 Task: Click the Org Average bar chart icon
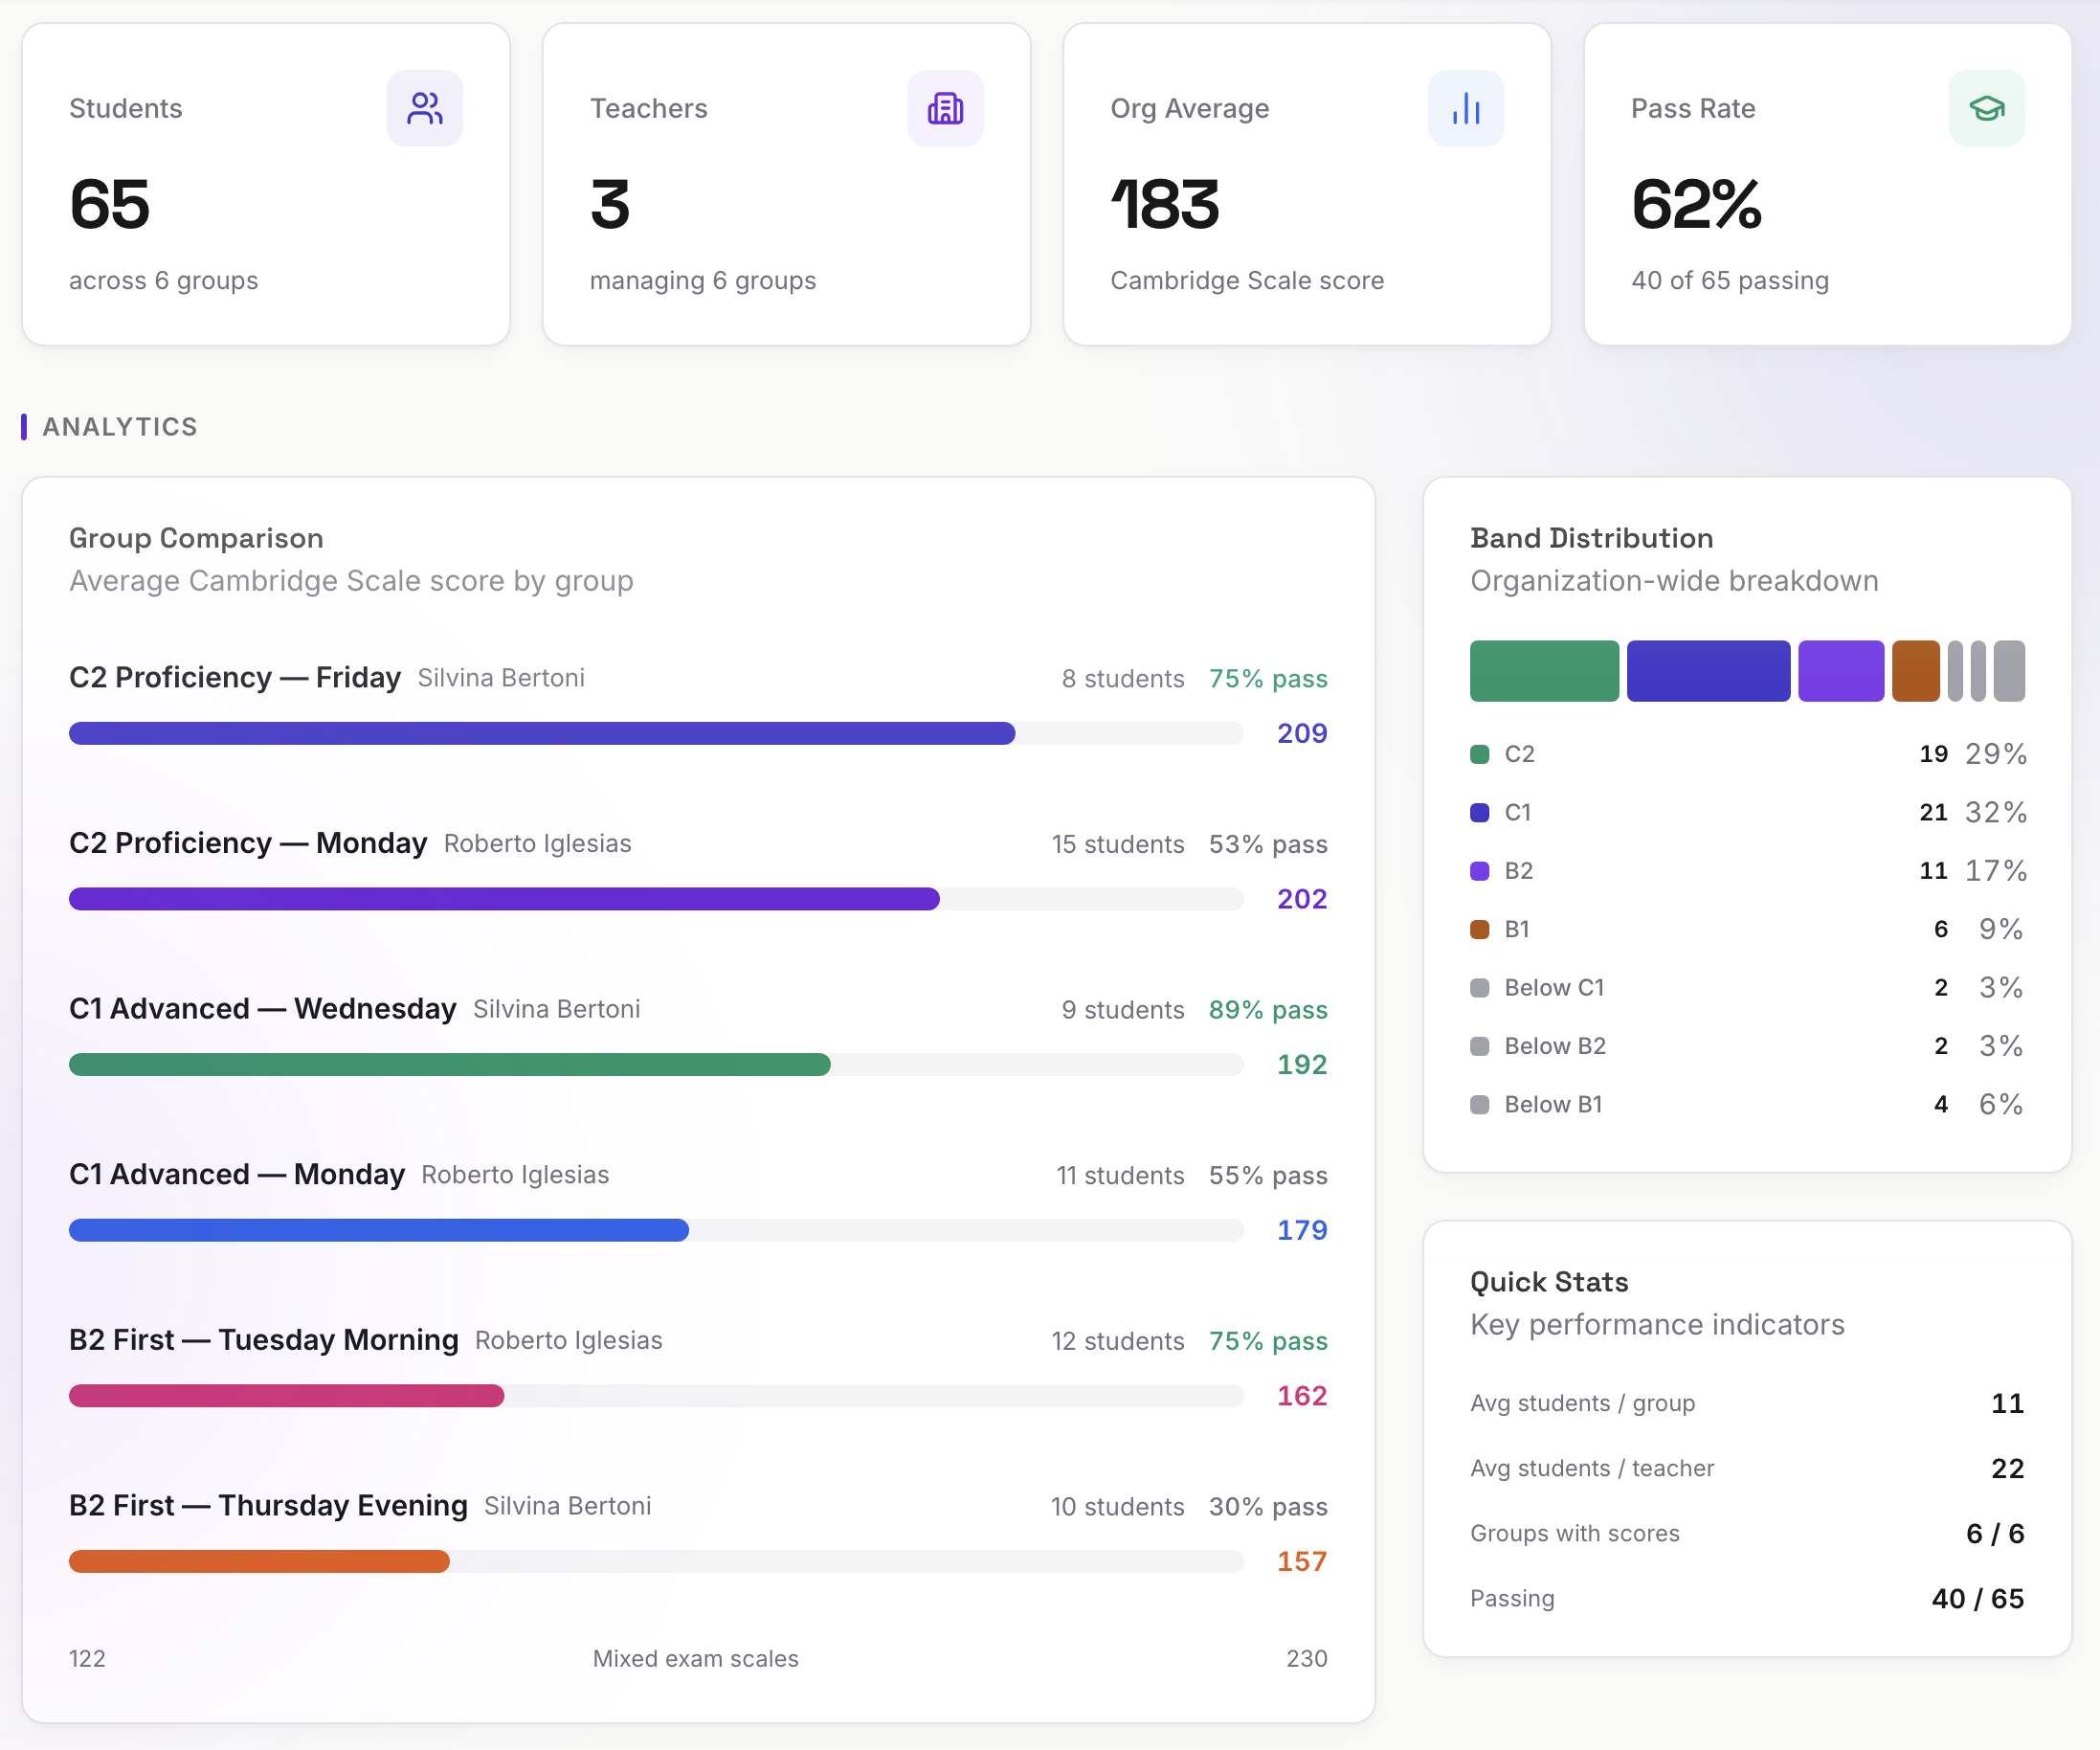point(1466,108)
